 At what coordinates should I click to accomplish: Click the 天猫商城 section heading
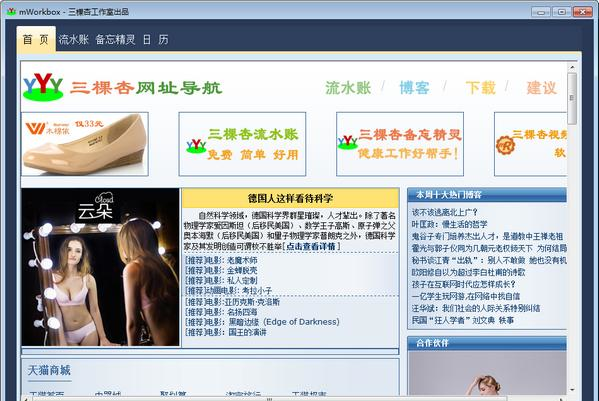[49, 370]
